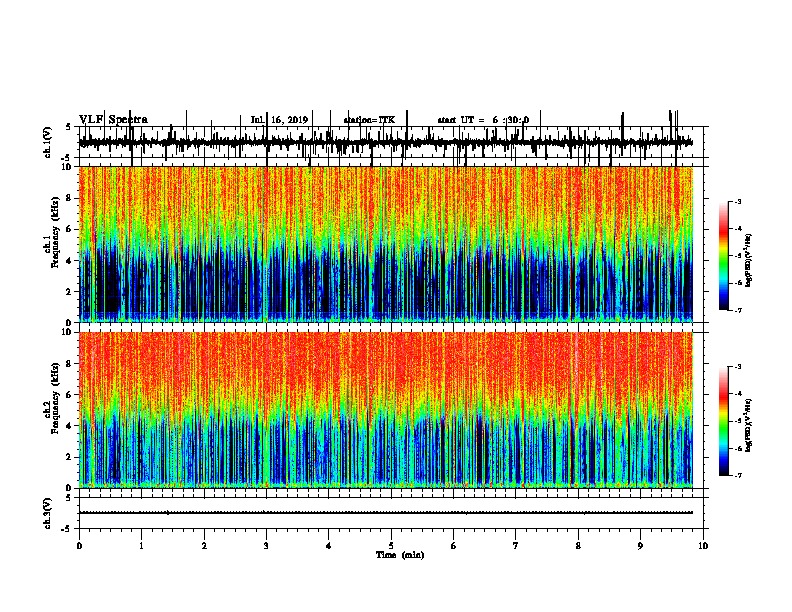The width and height of the screenshot is (792, 612).
Task: Click inside the ch.1 frequency spectrogram panel
Action: [x=385, y=244]
